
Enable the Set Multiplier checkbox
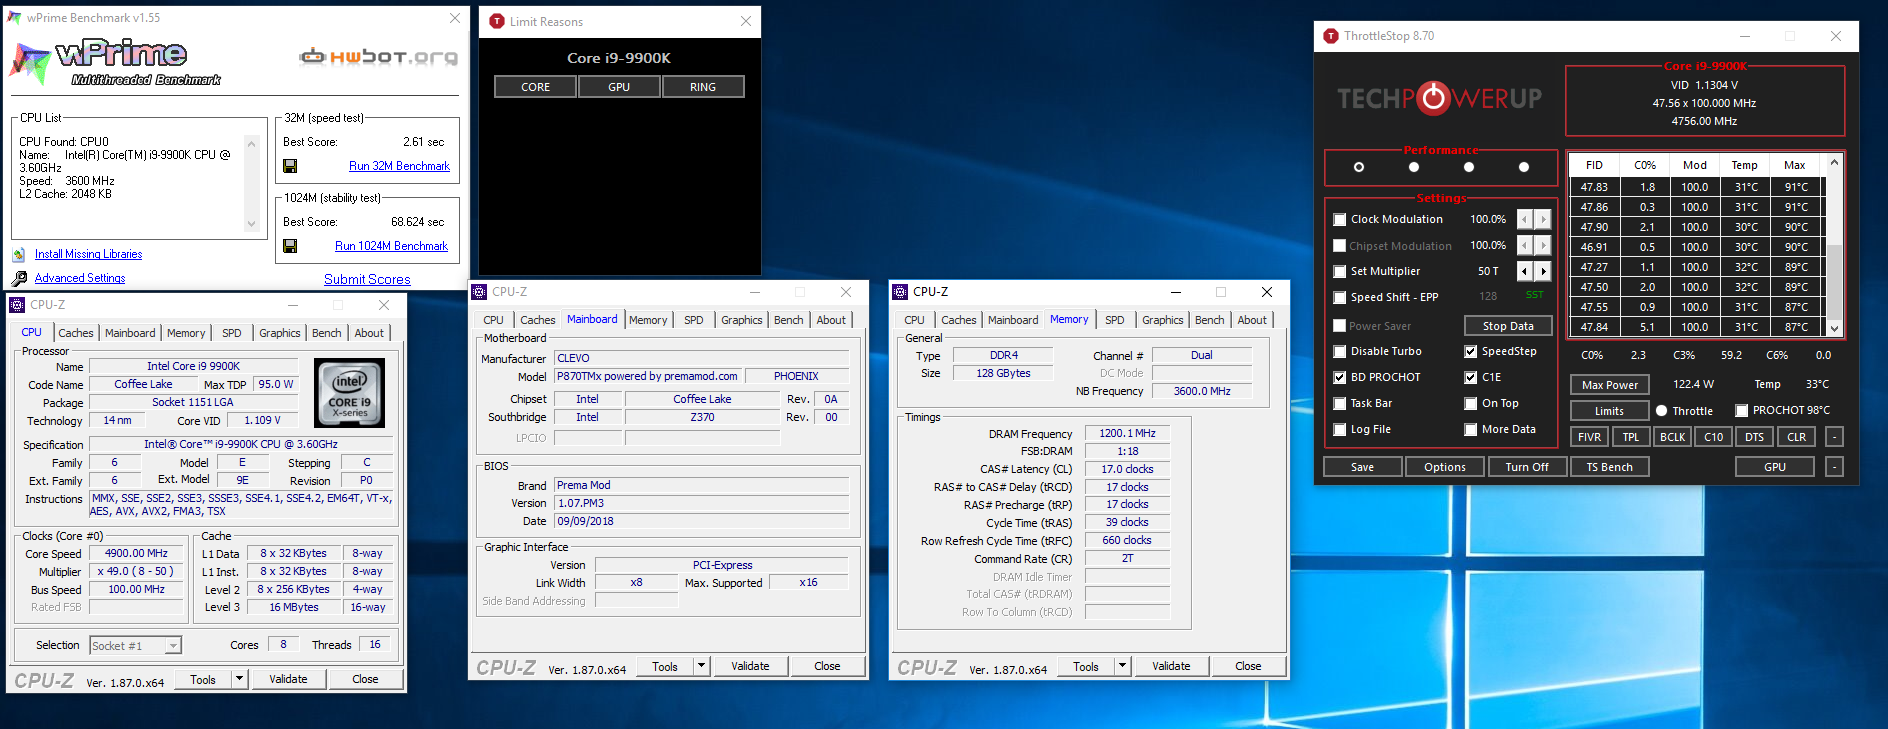(1340, 272)
